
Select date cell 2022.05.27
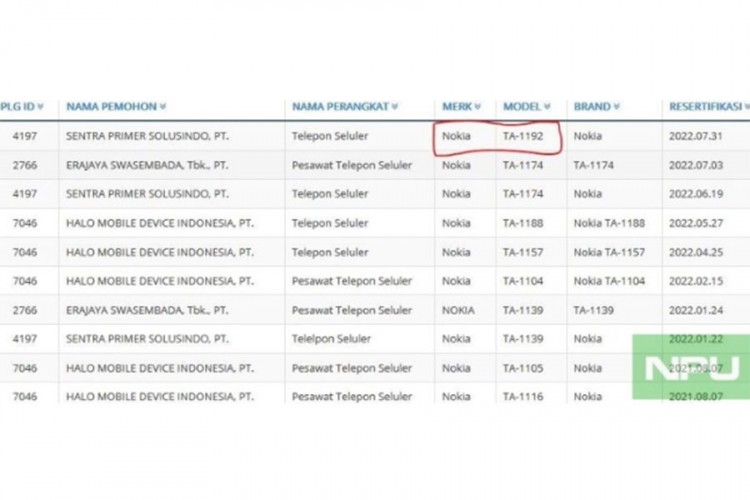(695, 223)
